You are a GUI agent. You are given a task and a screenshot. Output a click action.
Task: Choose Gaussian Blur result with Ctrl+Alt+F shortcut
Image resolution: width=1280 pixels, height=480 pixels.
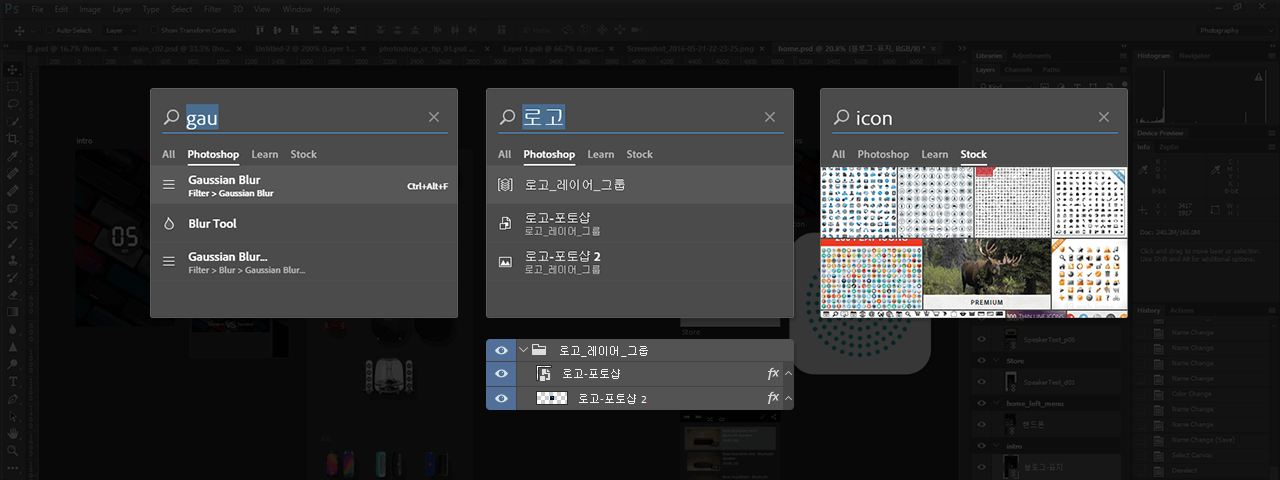304,186
